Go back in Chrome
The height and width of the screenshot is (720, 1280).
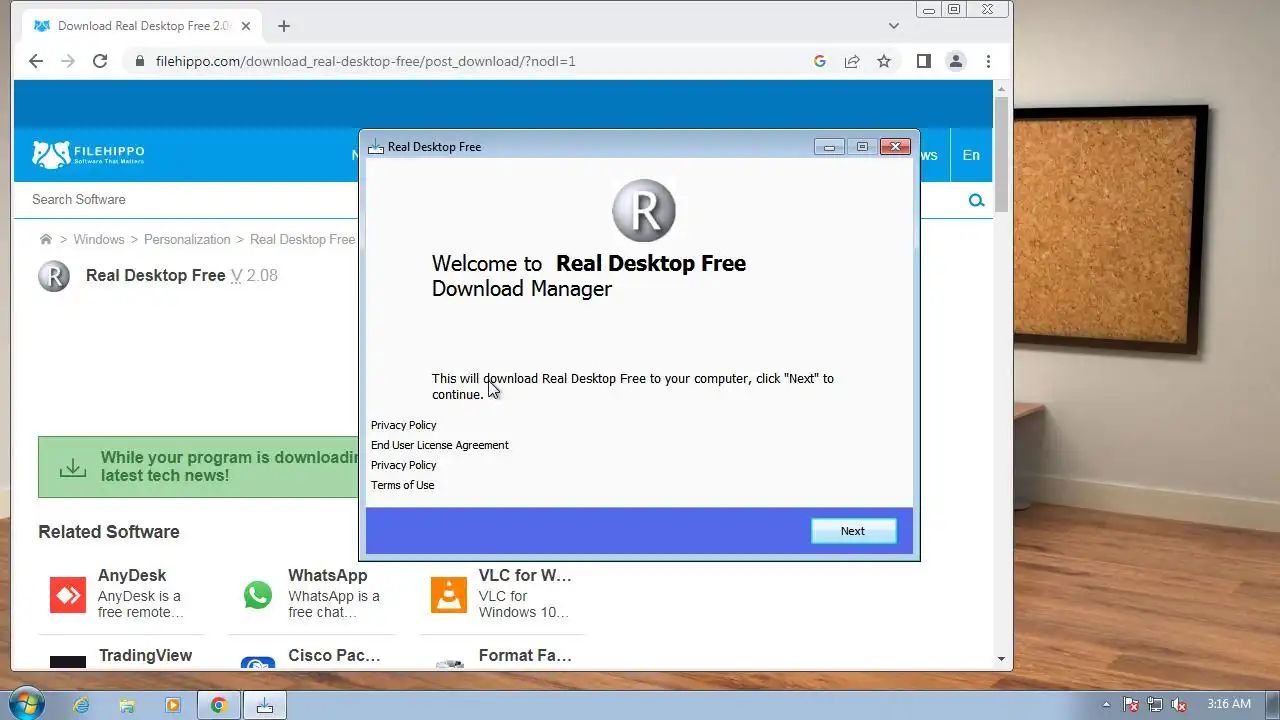(36, 61)
